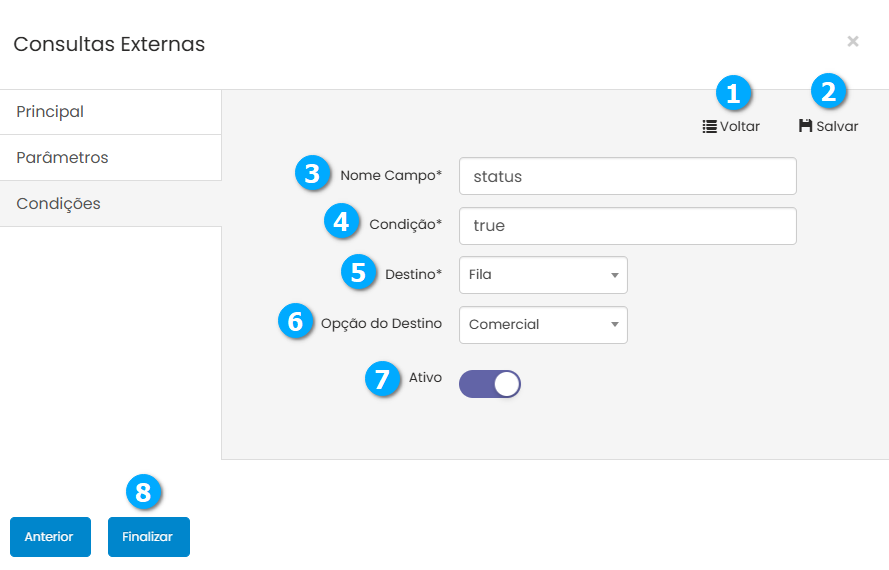889x570 pixels.
Task: Click the Finalizar button
Action: (148, 537)
